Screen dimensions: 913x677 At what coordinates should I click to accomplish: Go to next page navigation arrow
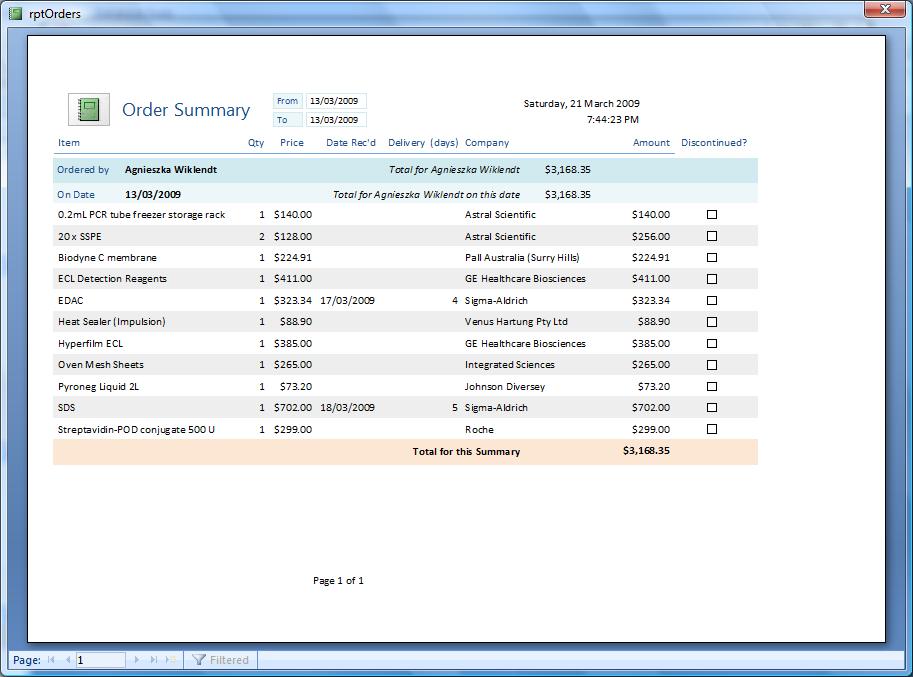click(137, 660)
